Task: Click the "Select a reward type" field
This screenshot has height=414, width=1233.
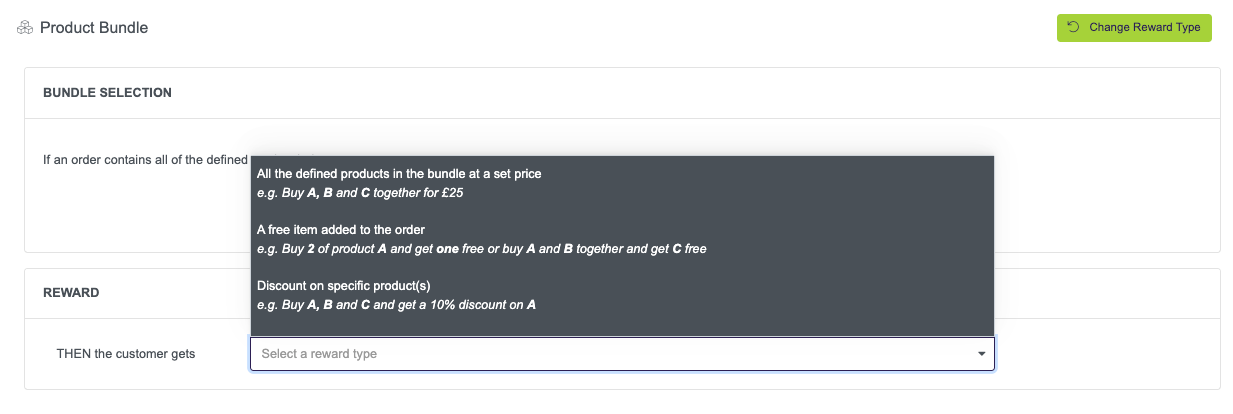Action: [x=600, y=354]
